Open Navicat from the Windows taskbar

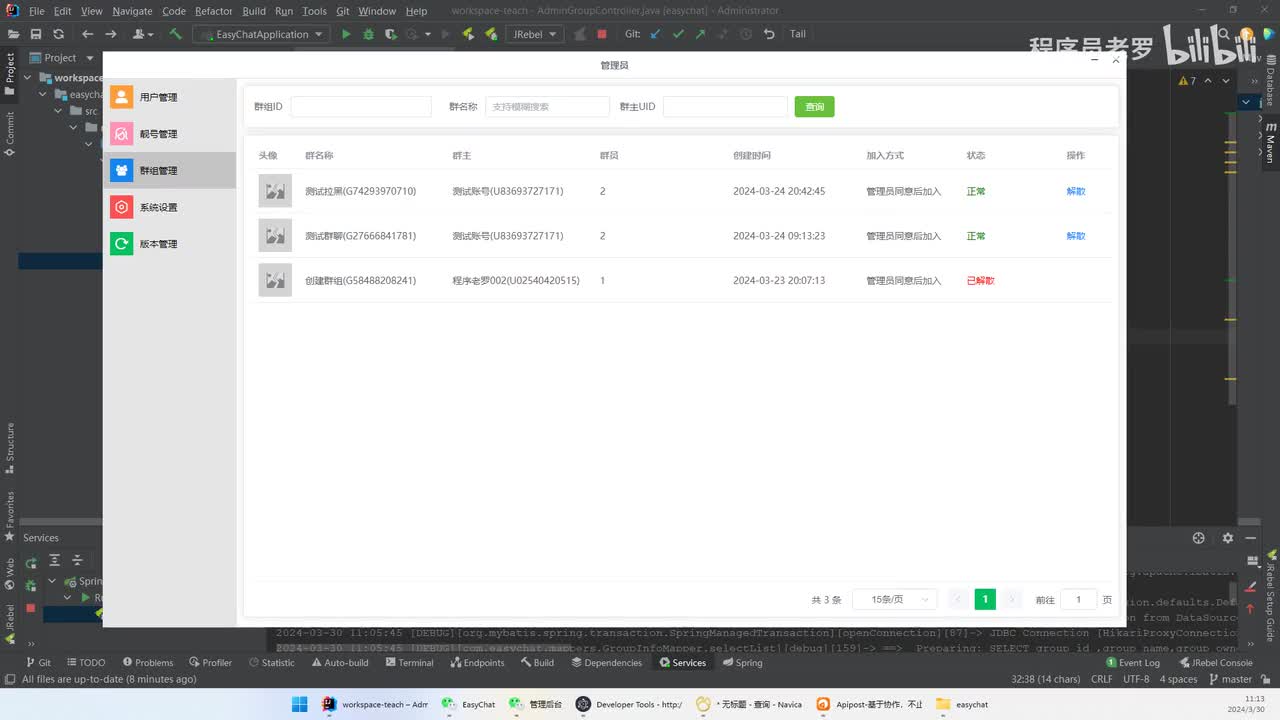[x=750, y=704]
